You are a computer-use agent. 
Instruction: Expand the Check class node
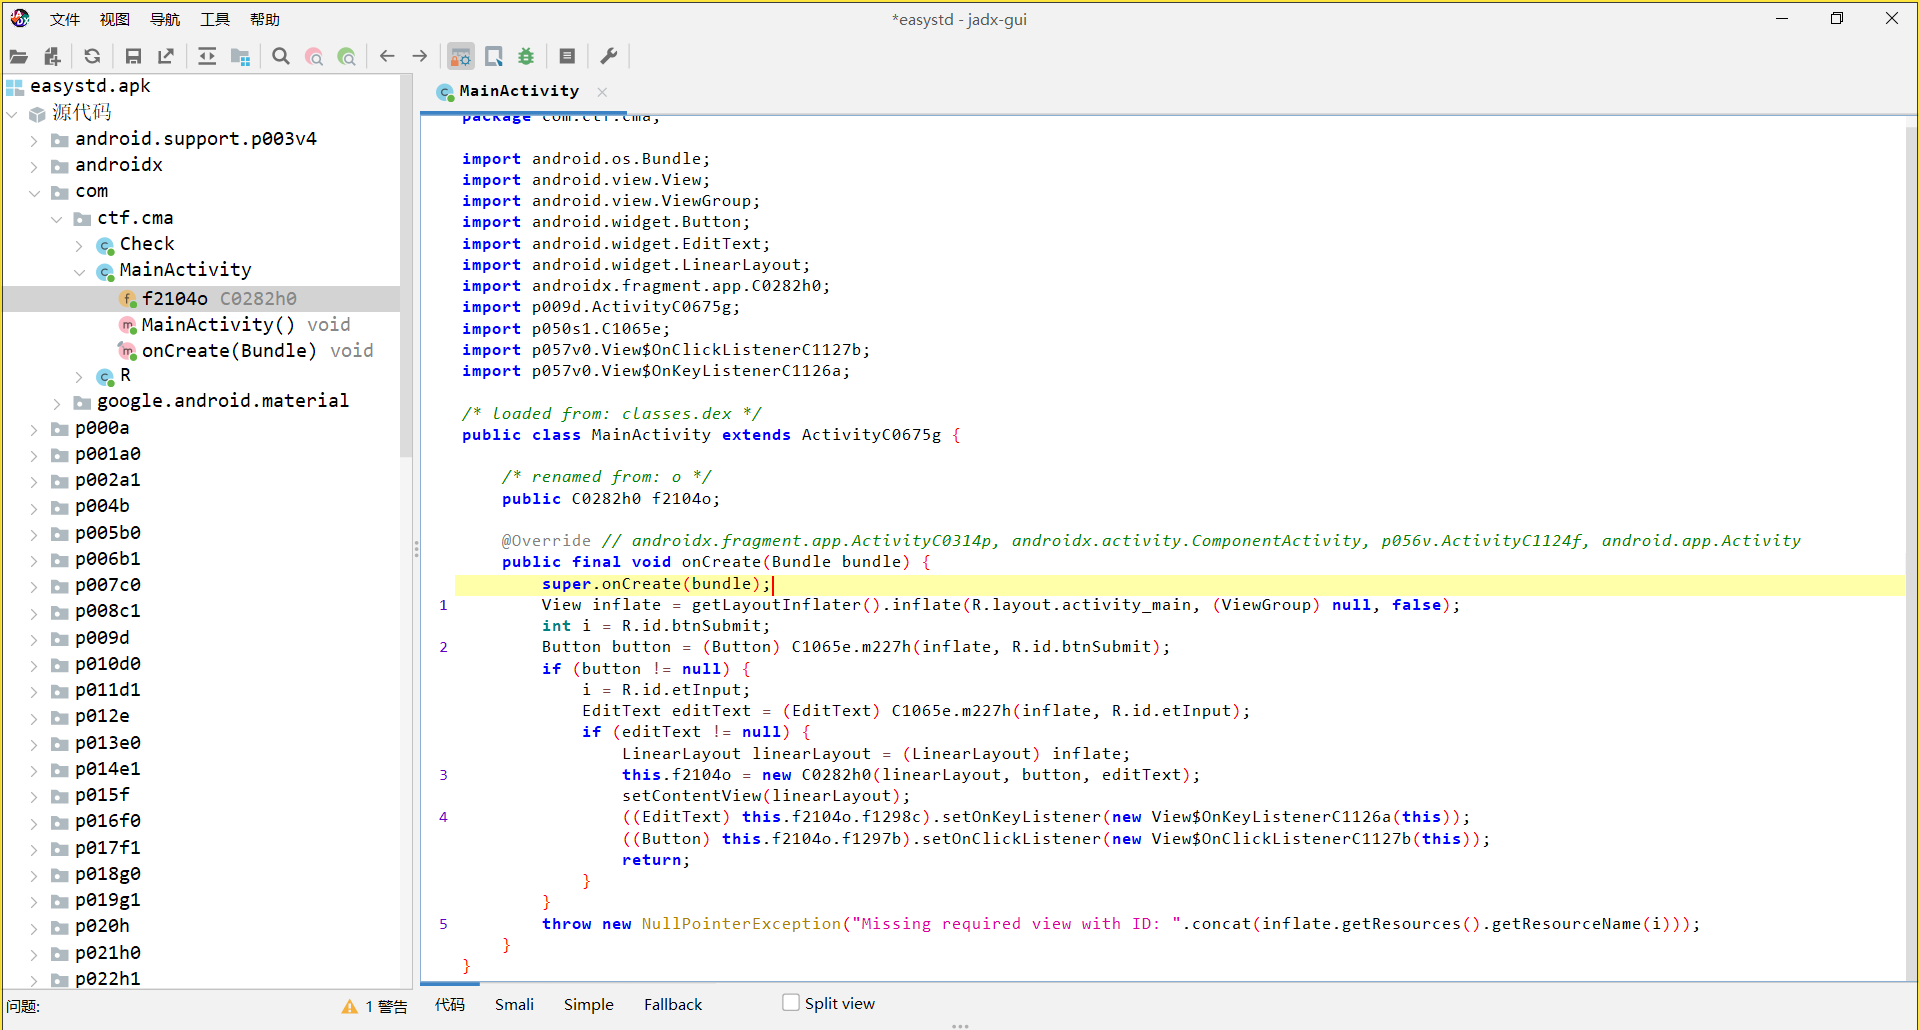[x=79, y=245]
